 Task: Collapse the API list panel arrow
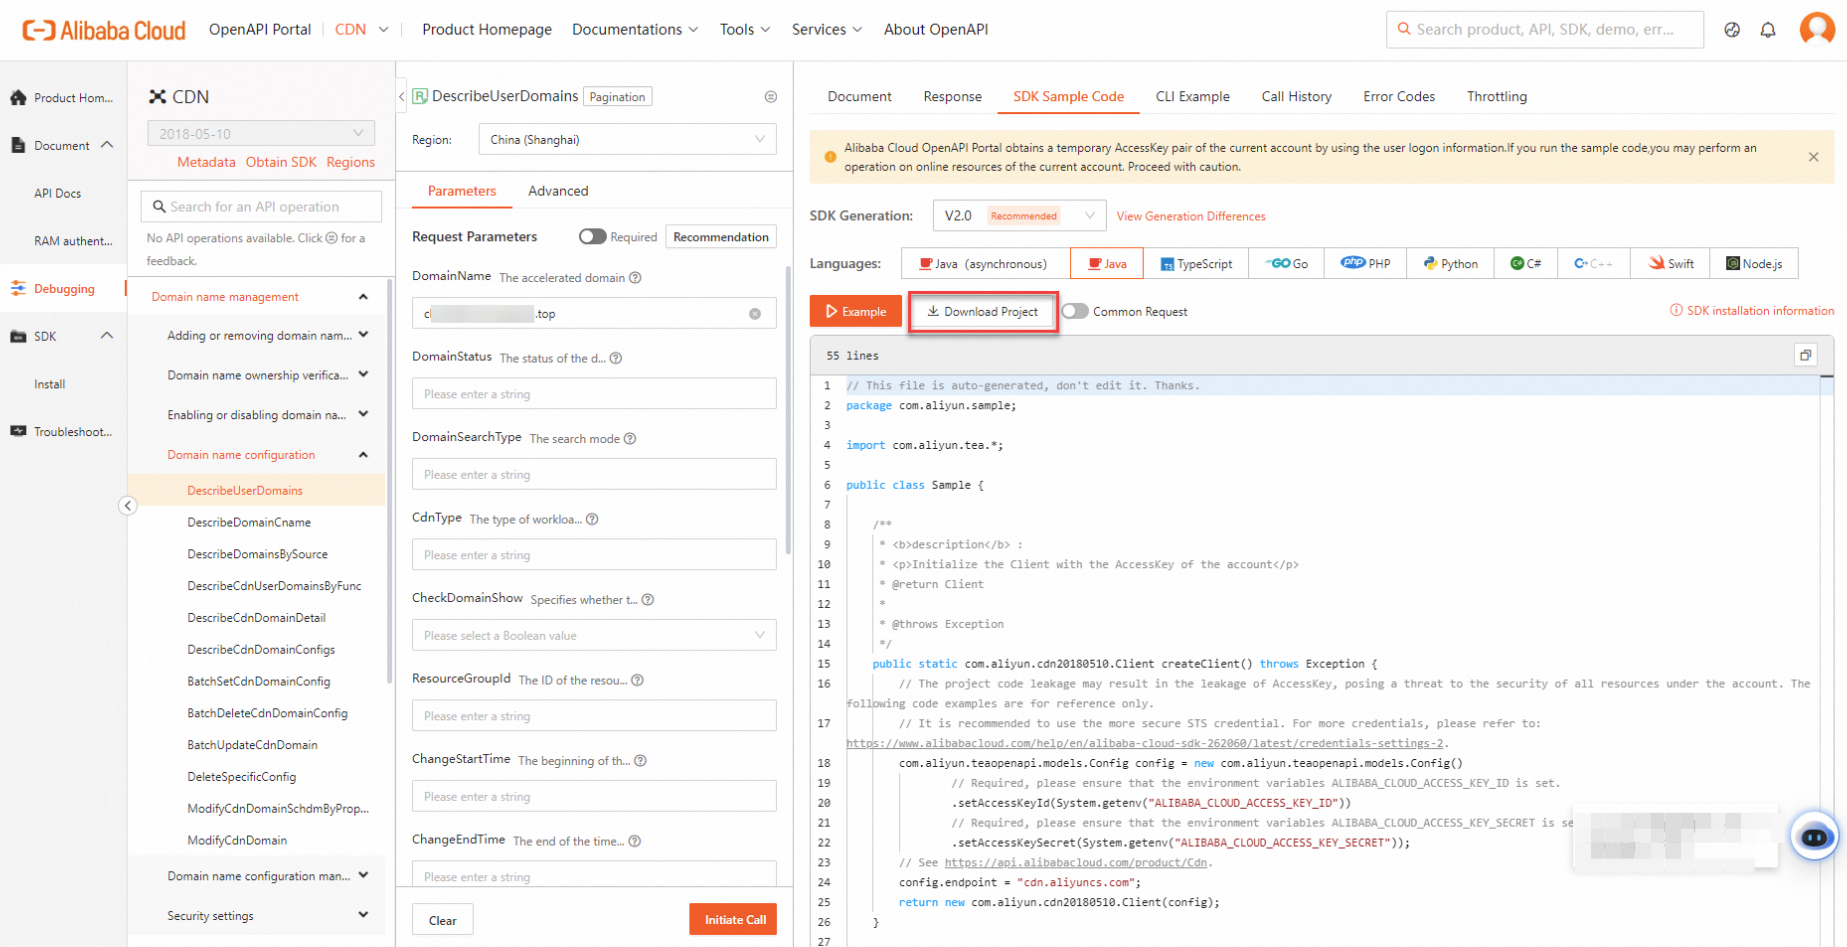(402, 97)
